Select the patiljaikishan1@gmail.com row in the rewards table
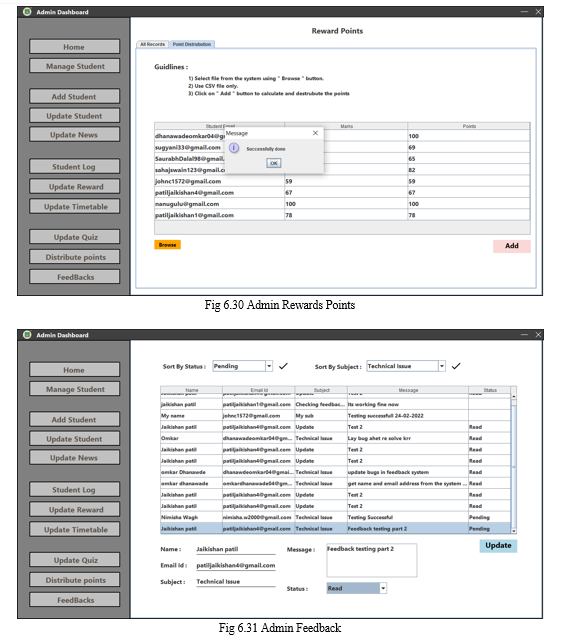The height and width of the screenshot is (641, 570). [342, 215]
